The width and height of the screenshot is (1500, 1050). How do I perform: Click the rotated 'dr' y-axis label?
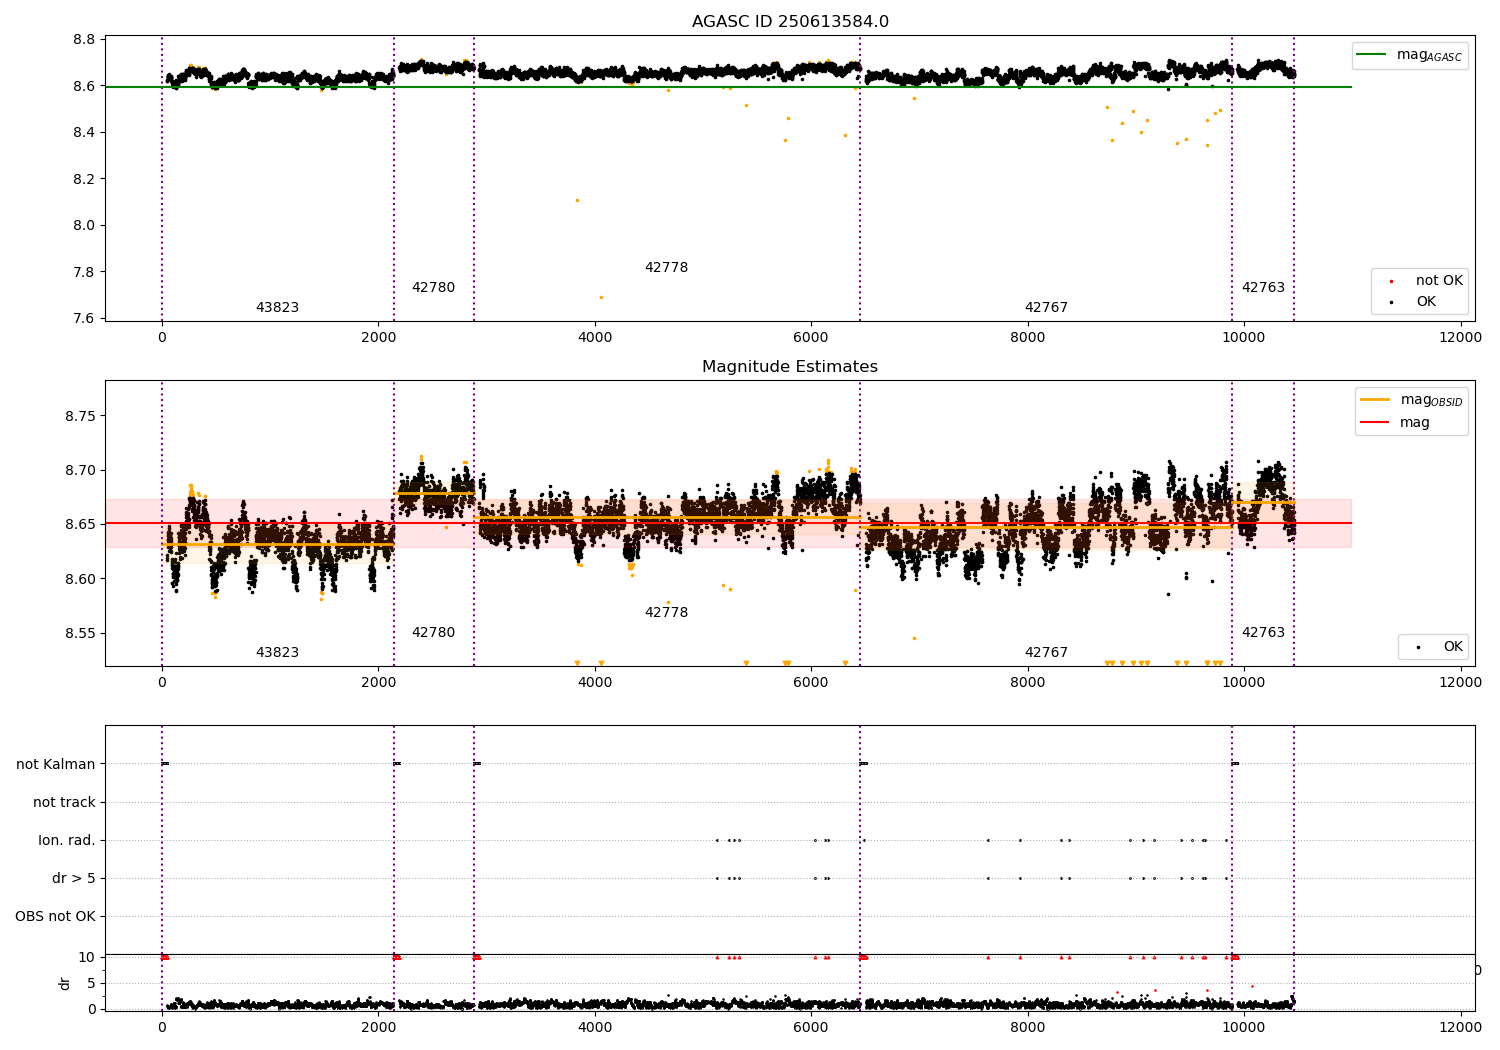click(65, 983)
